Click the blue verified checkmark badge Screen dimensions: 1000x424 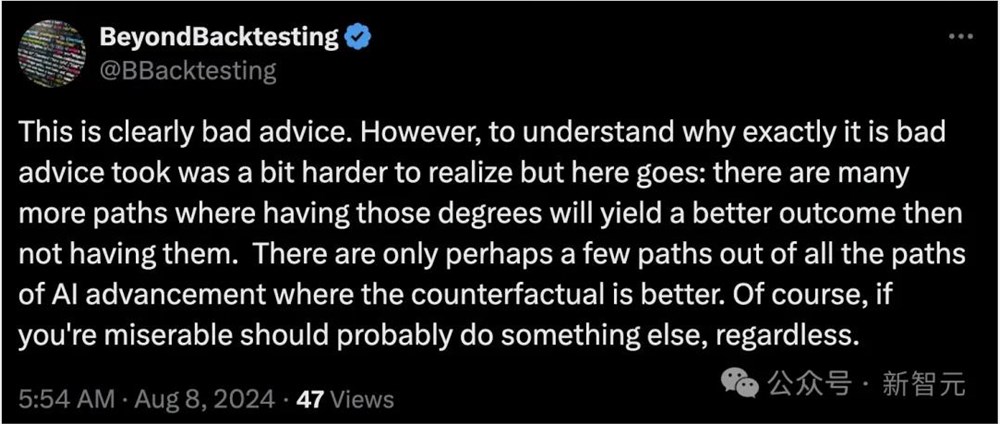[357, 38]
